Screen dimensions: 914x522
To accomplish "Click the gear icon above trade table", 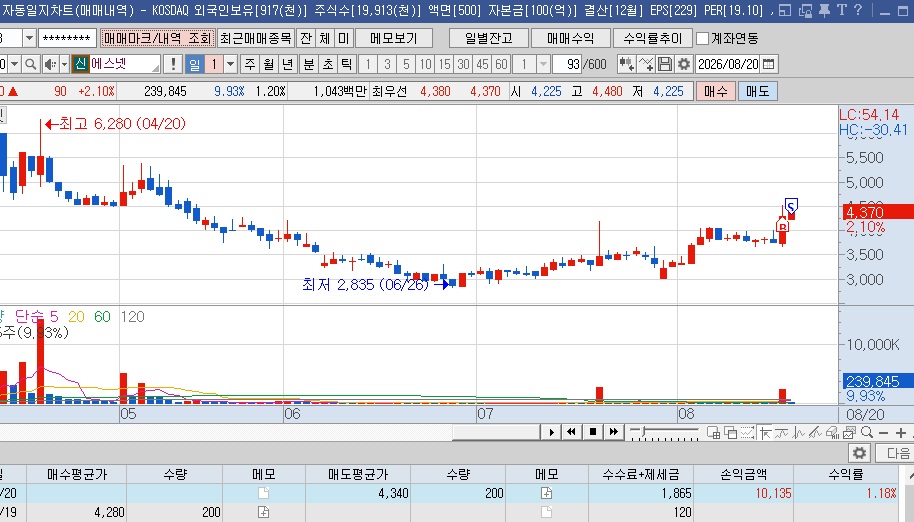I will 859,453.
